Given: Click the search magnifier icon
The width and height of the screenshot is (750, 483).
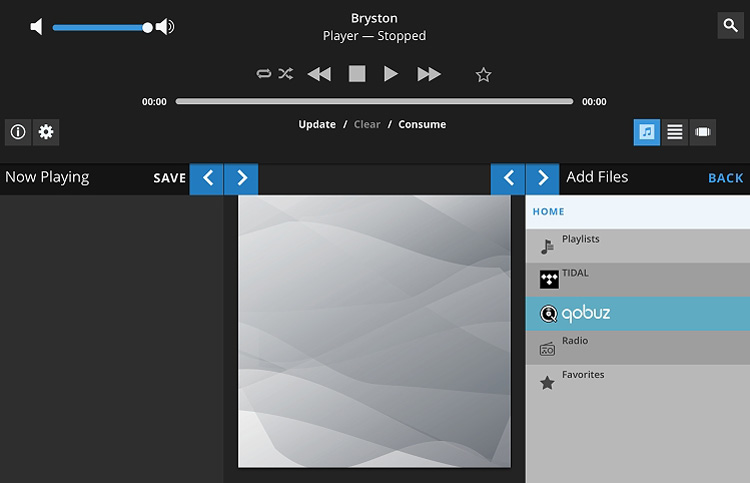Looking at the screenshot, I should pos(730,26).
